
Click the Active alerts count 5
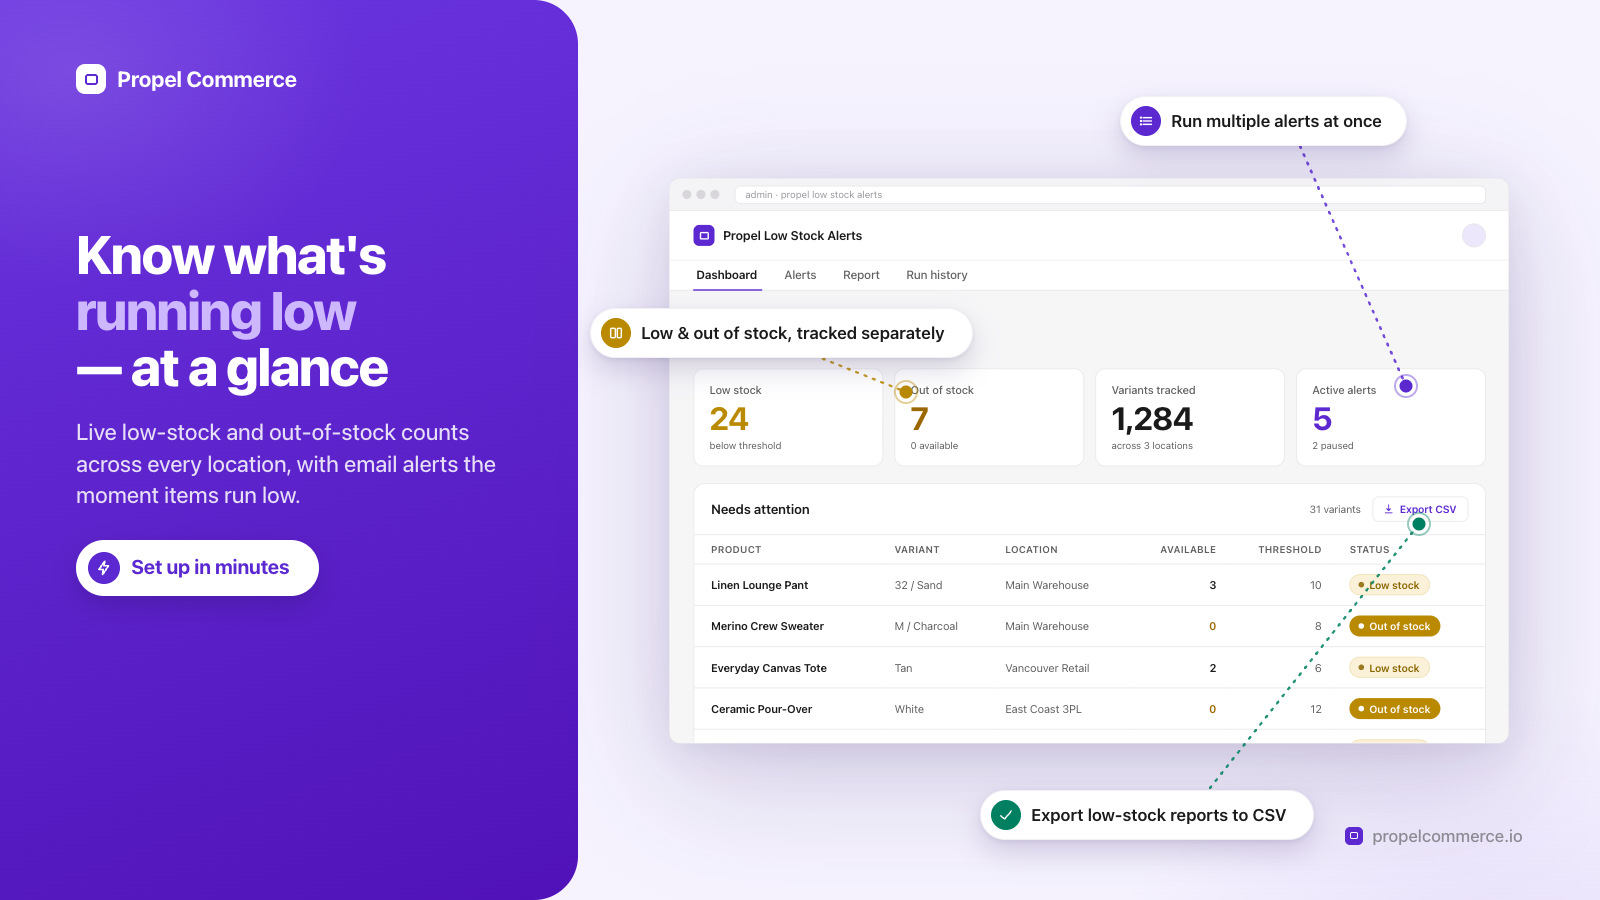click(x=1322, y=419)
